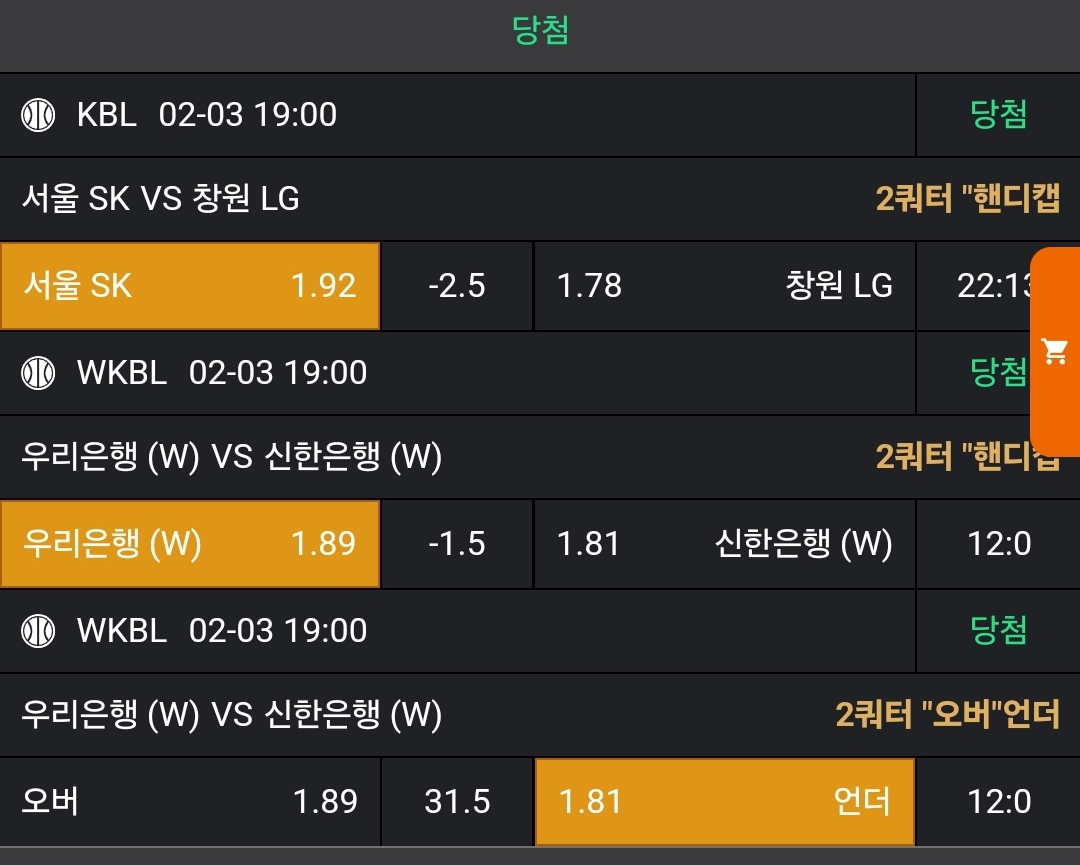1080x865 pixels.
Task: Select 우리은행 (W) handicap option at 1.89
Action: point(190,544)
